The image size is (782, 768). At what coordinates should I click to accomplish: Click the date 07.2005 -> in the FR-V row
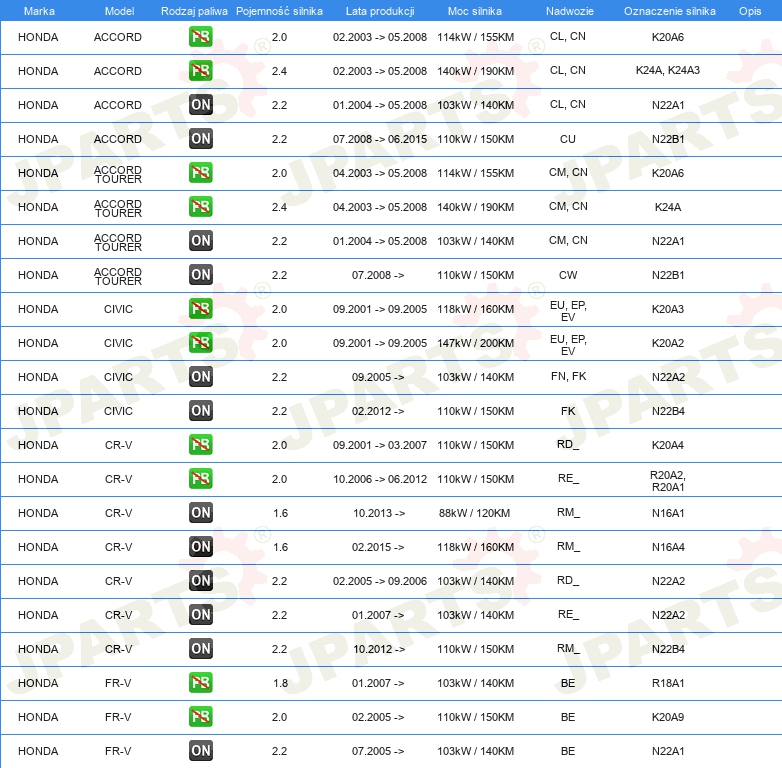point(378,751)
